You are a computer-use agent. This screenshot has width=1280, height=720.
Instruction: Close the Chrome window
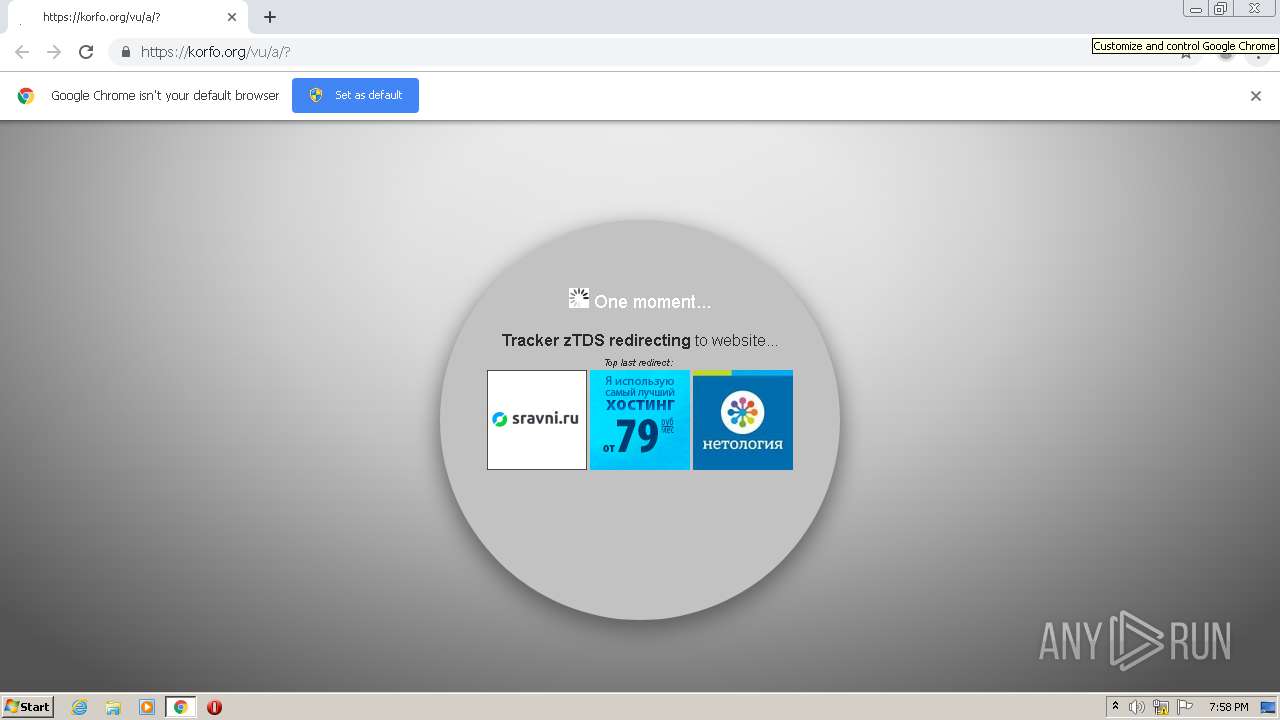coord(1254,9)
